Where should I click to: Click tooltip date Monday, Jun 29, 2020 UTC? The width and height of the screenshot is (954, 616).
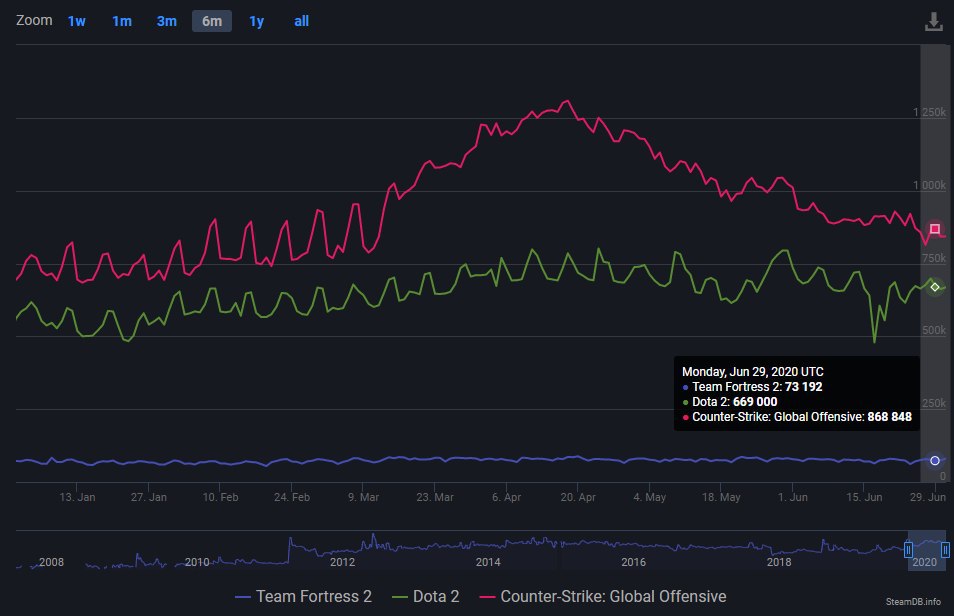point(753,372)
